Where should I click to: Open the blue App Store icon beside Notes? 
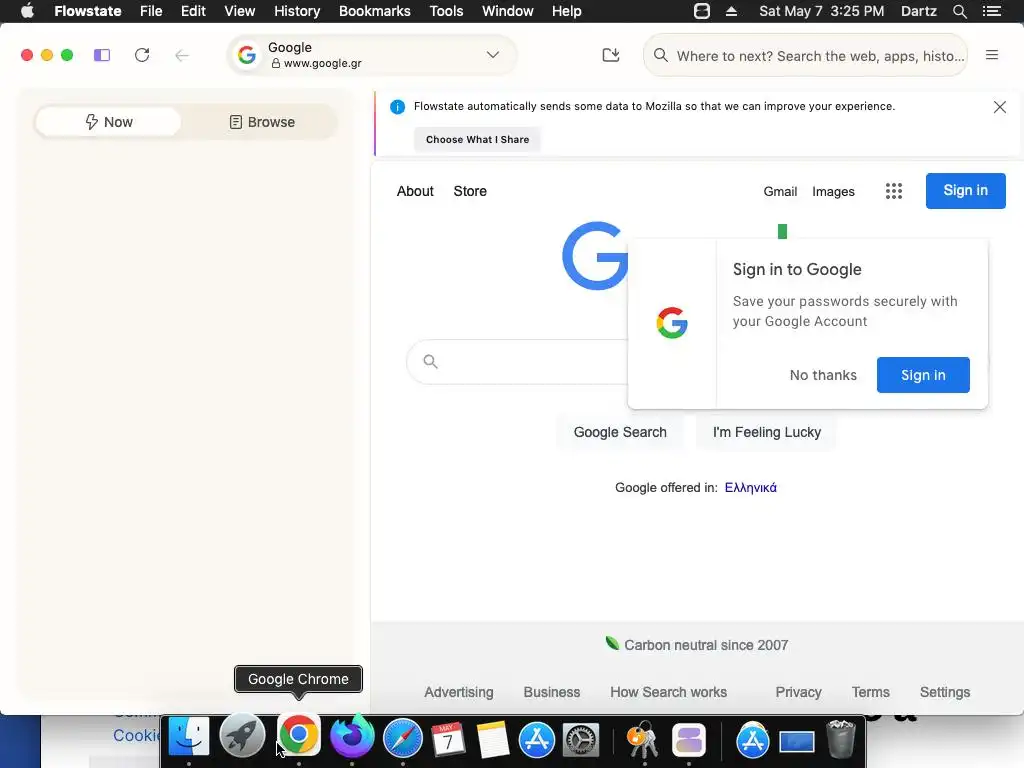[536, 740]
